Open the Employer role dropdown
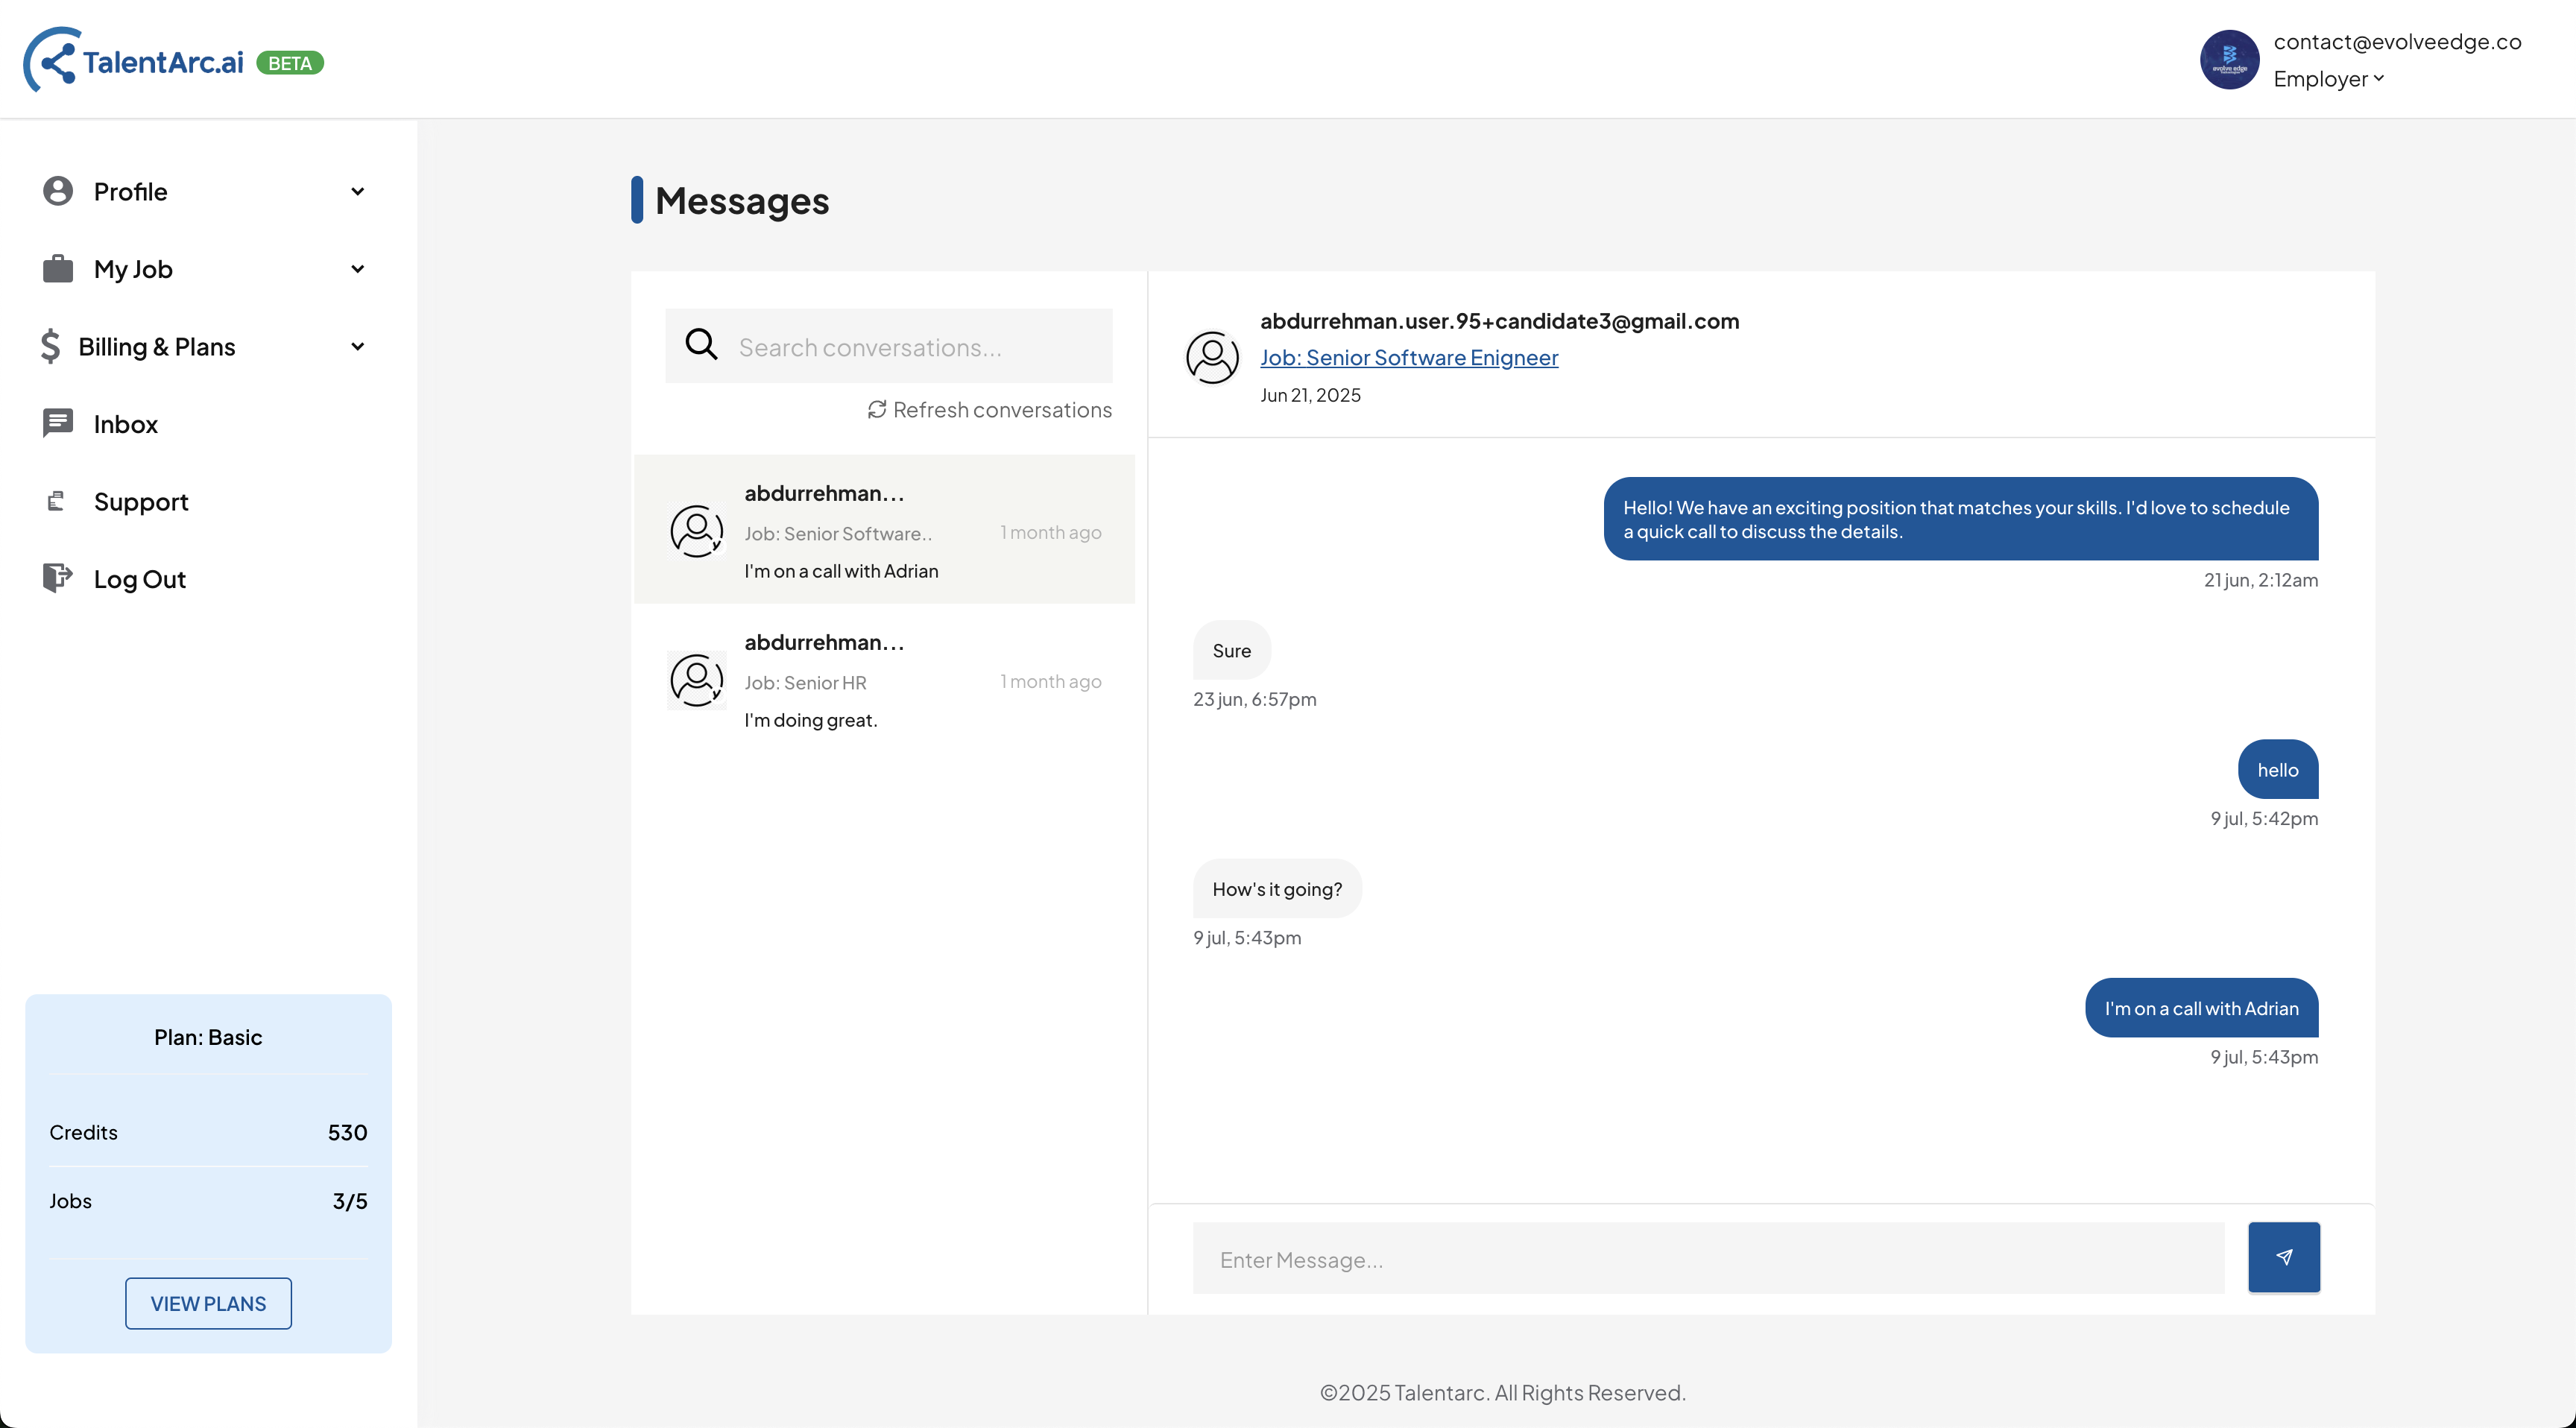Viewport: 2576px width, 1428px height. (x=2328, y=79)
